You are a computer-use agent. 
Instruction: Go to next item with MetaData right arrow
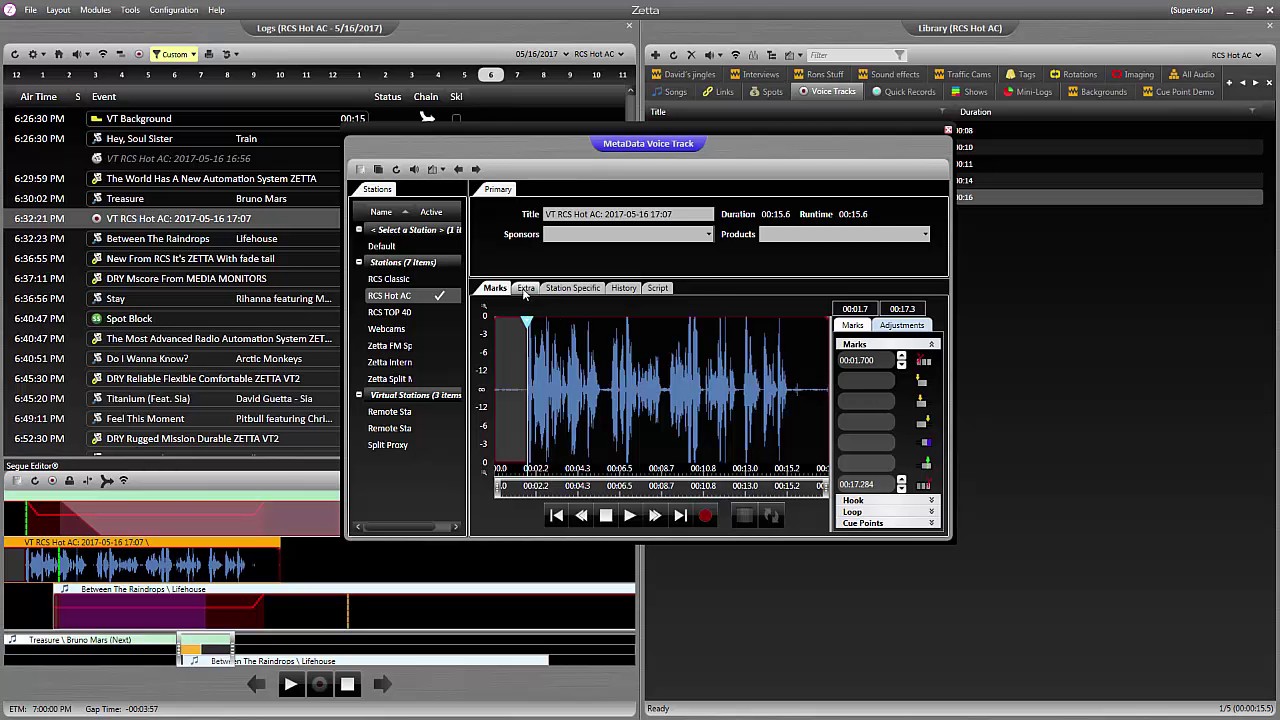(x=476, y=169)
